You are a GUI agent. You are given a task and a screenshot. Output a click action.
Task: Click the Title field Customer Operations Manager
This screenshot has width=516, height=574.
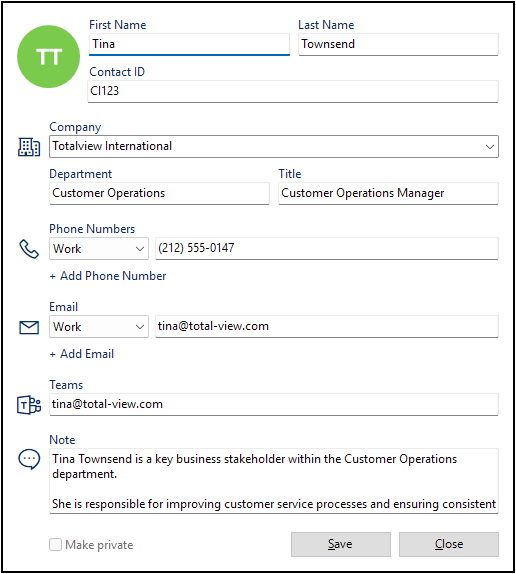click(x=388, y=193)
